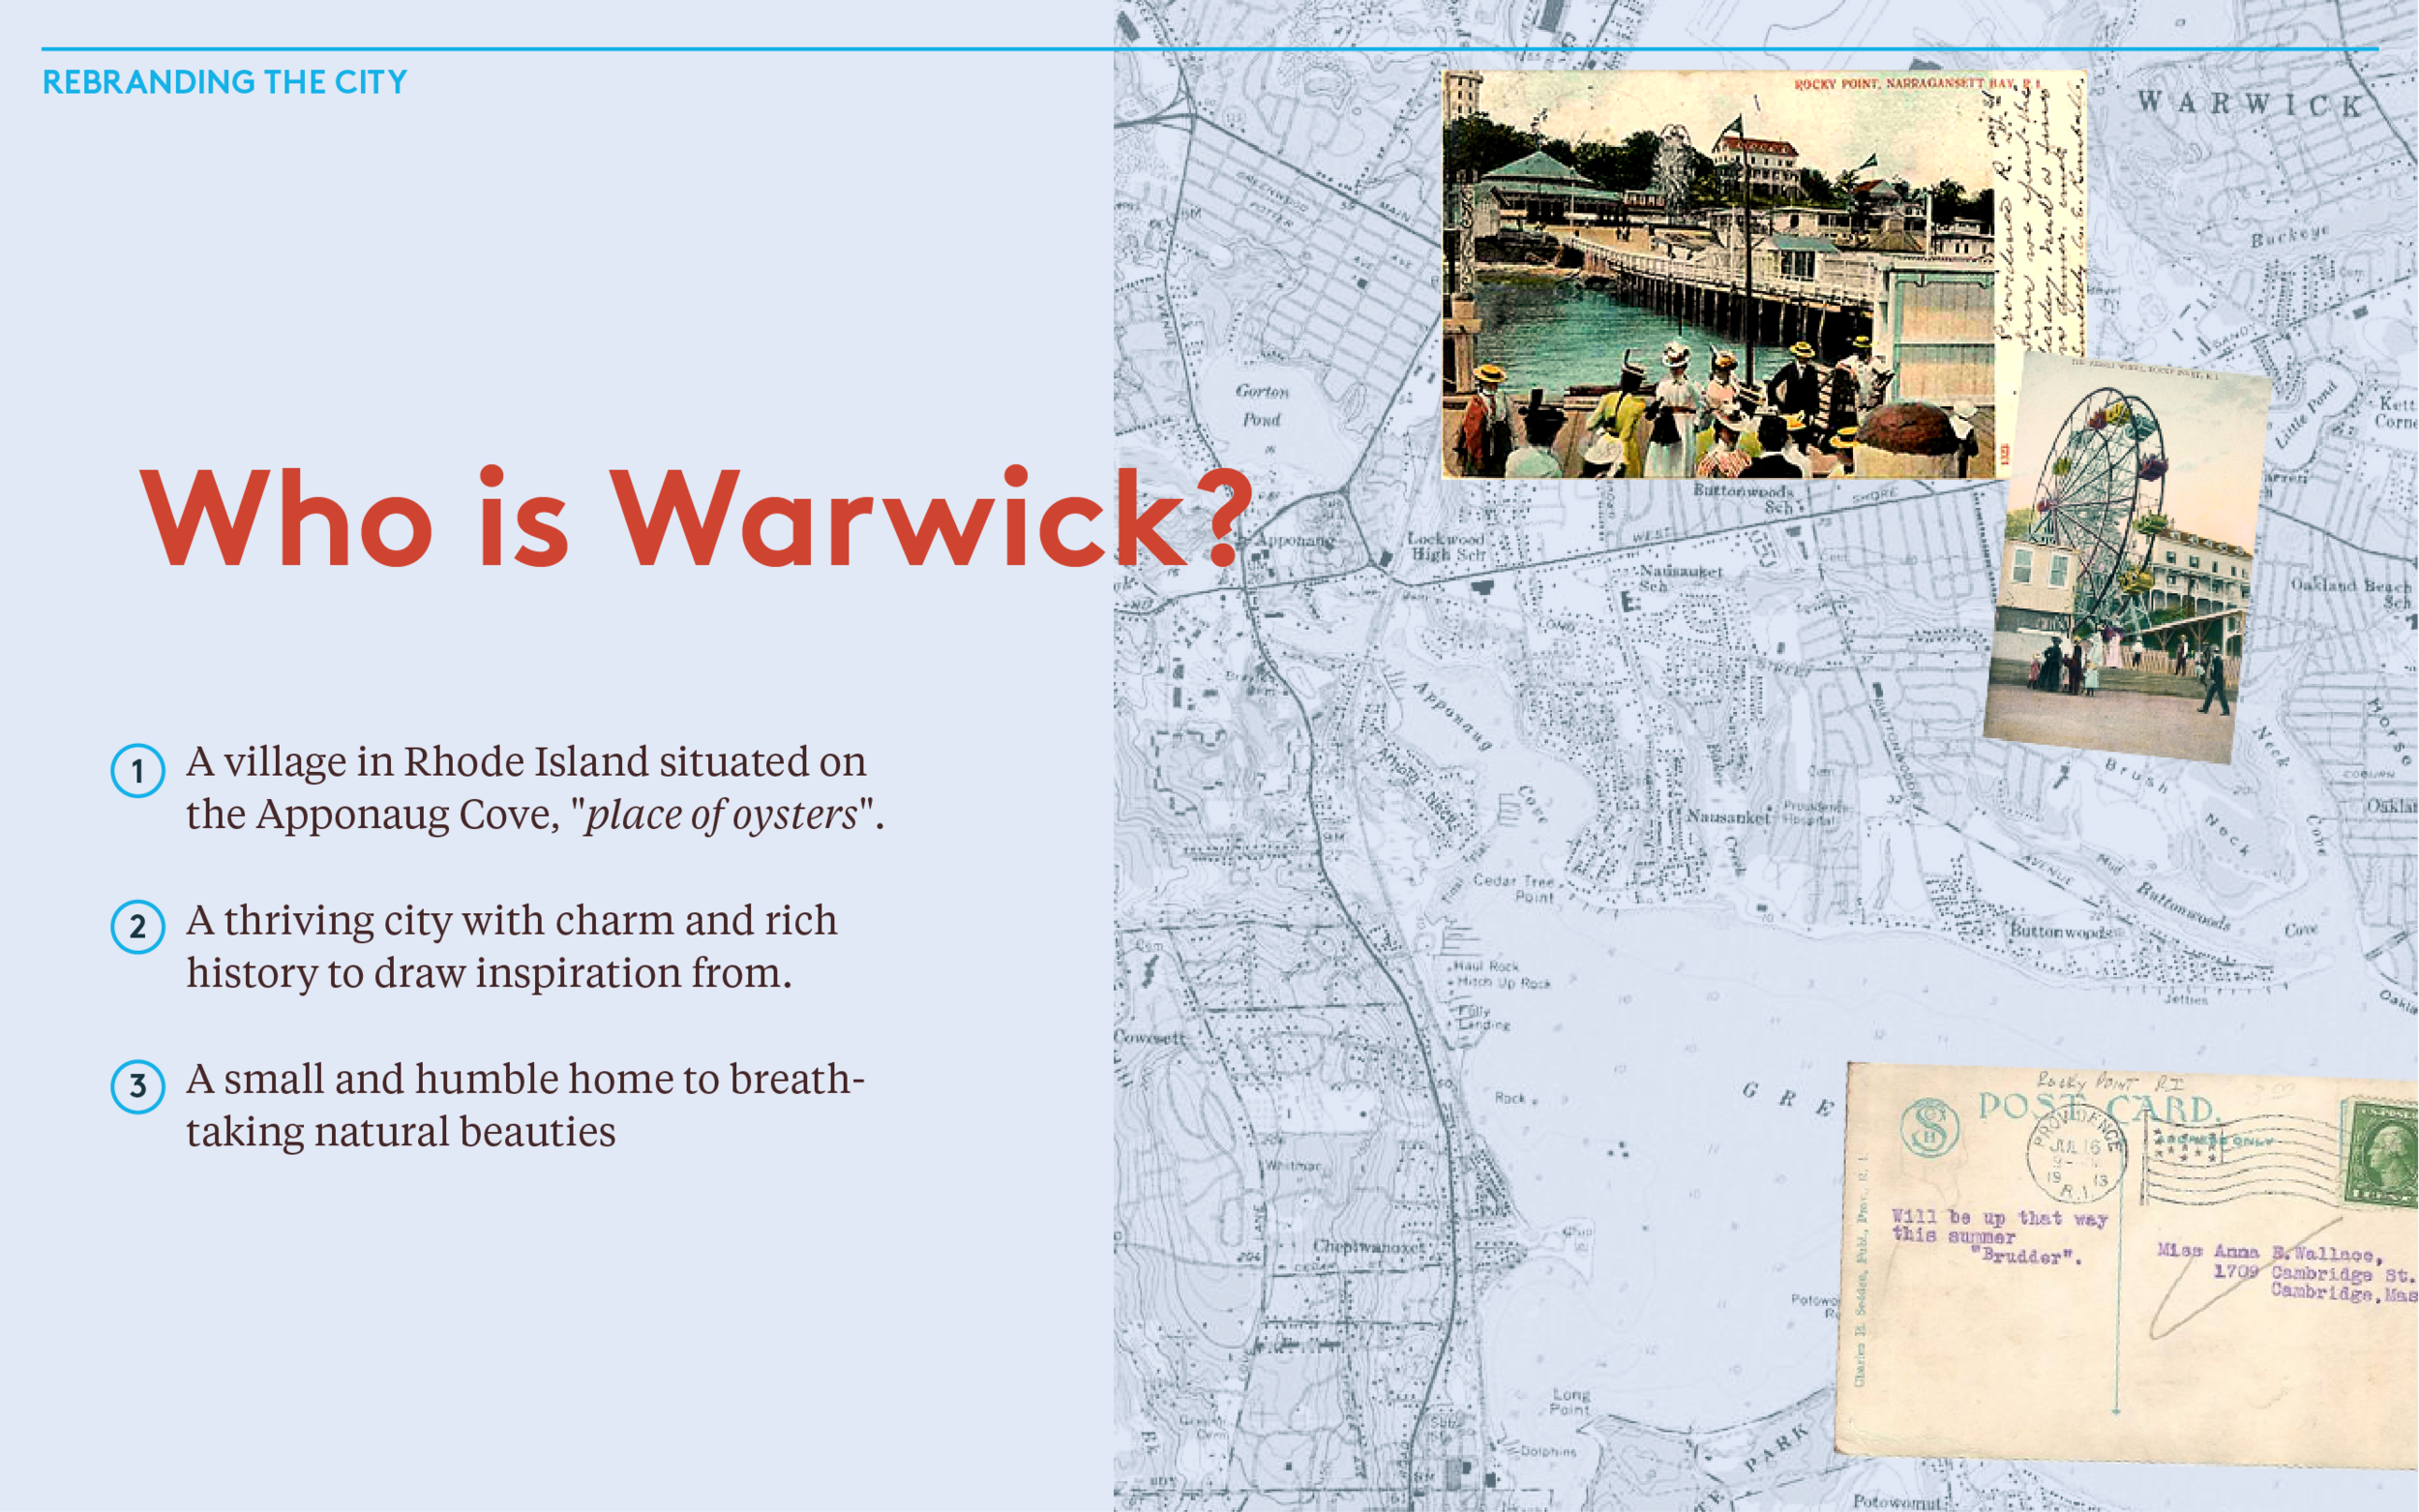Click the green S logo on postcard

pos(1929,1127)
